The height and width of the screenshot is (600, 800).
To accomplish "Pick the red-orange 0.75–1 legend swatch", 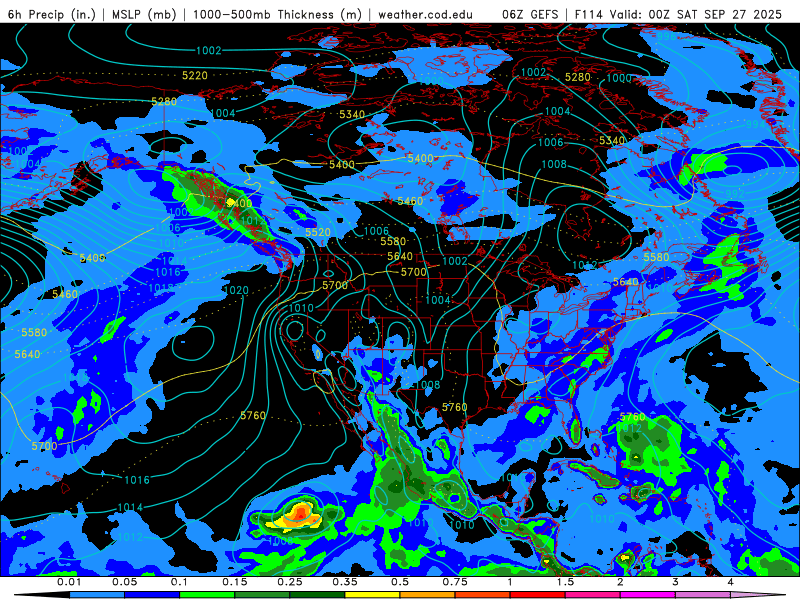I will [x=482, y=595].
